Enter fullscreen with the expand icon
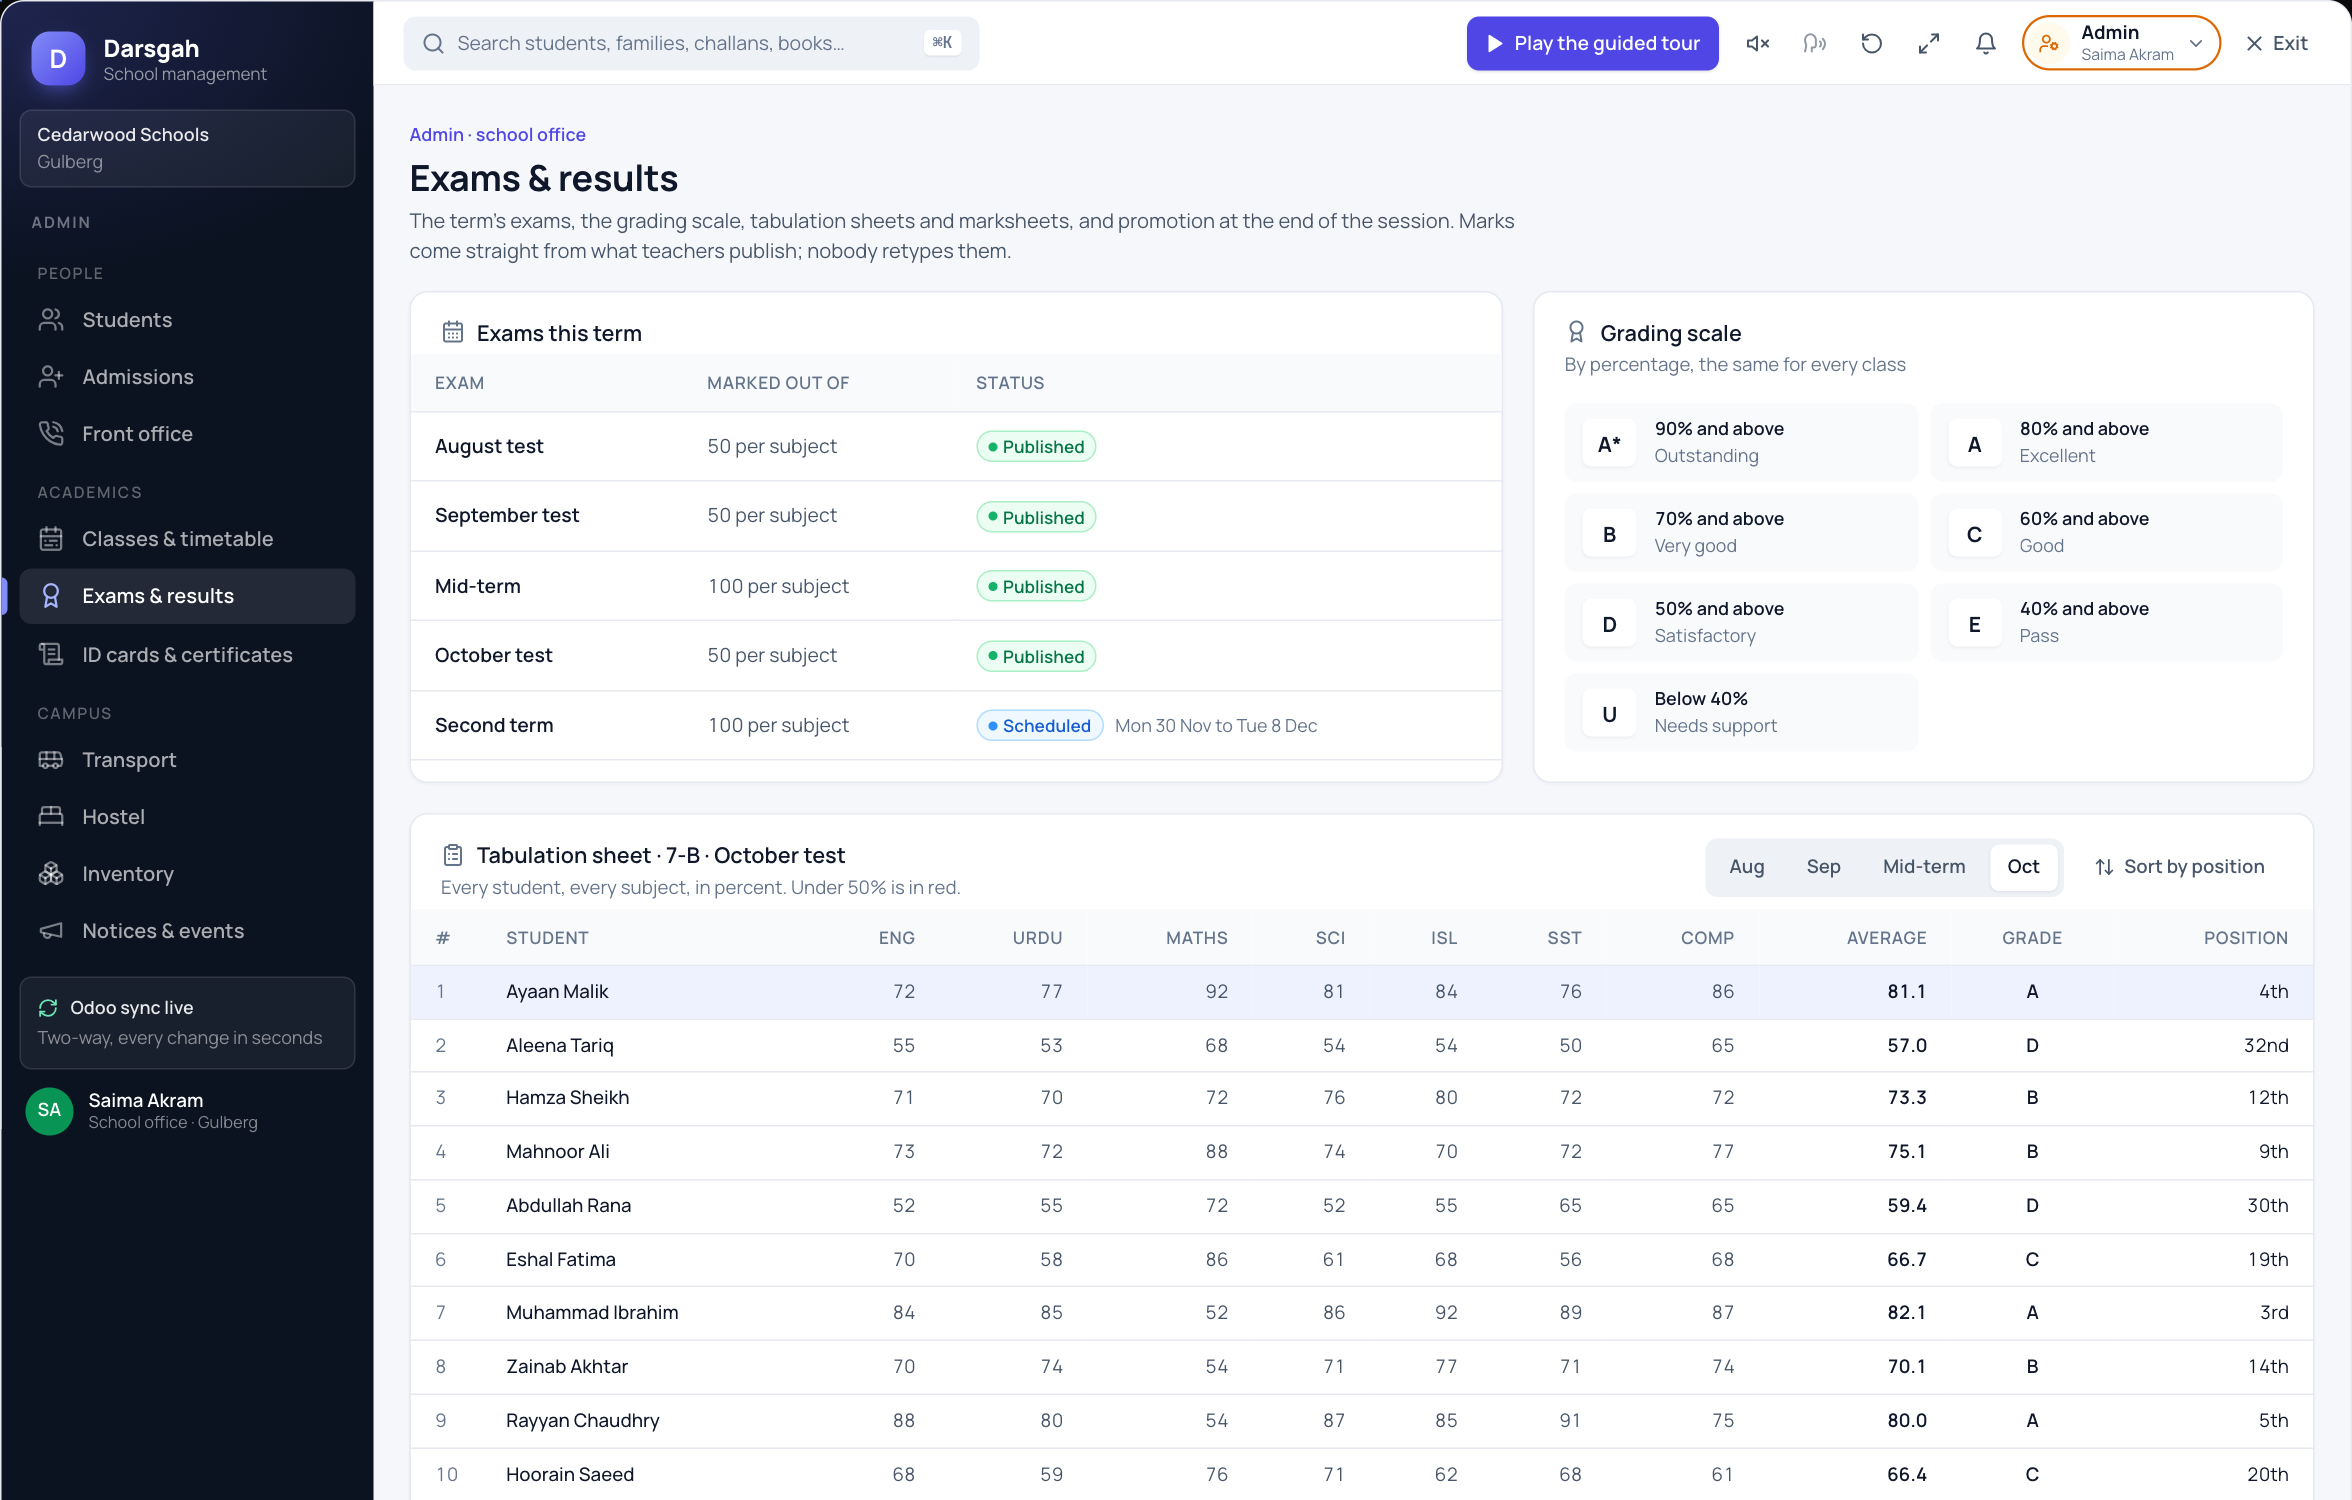Screen dimensions: 2352x1500 tap(1928, 43)
